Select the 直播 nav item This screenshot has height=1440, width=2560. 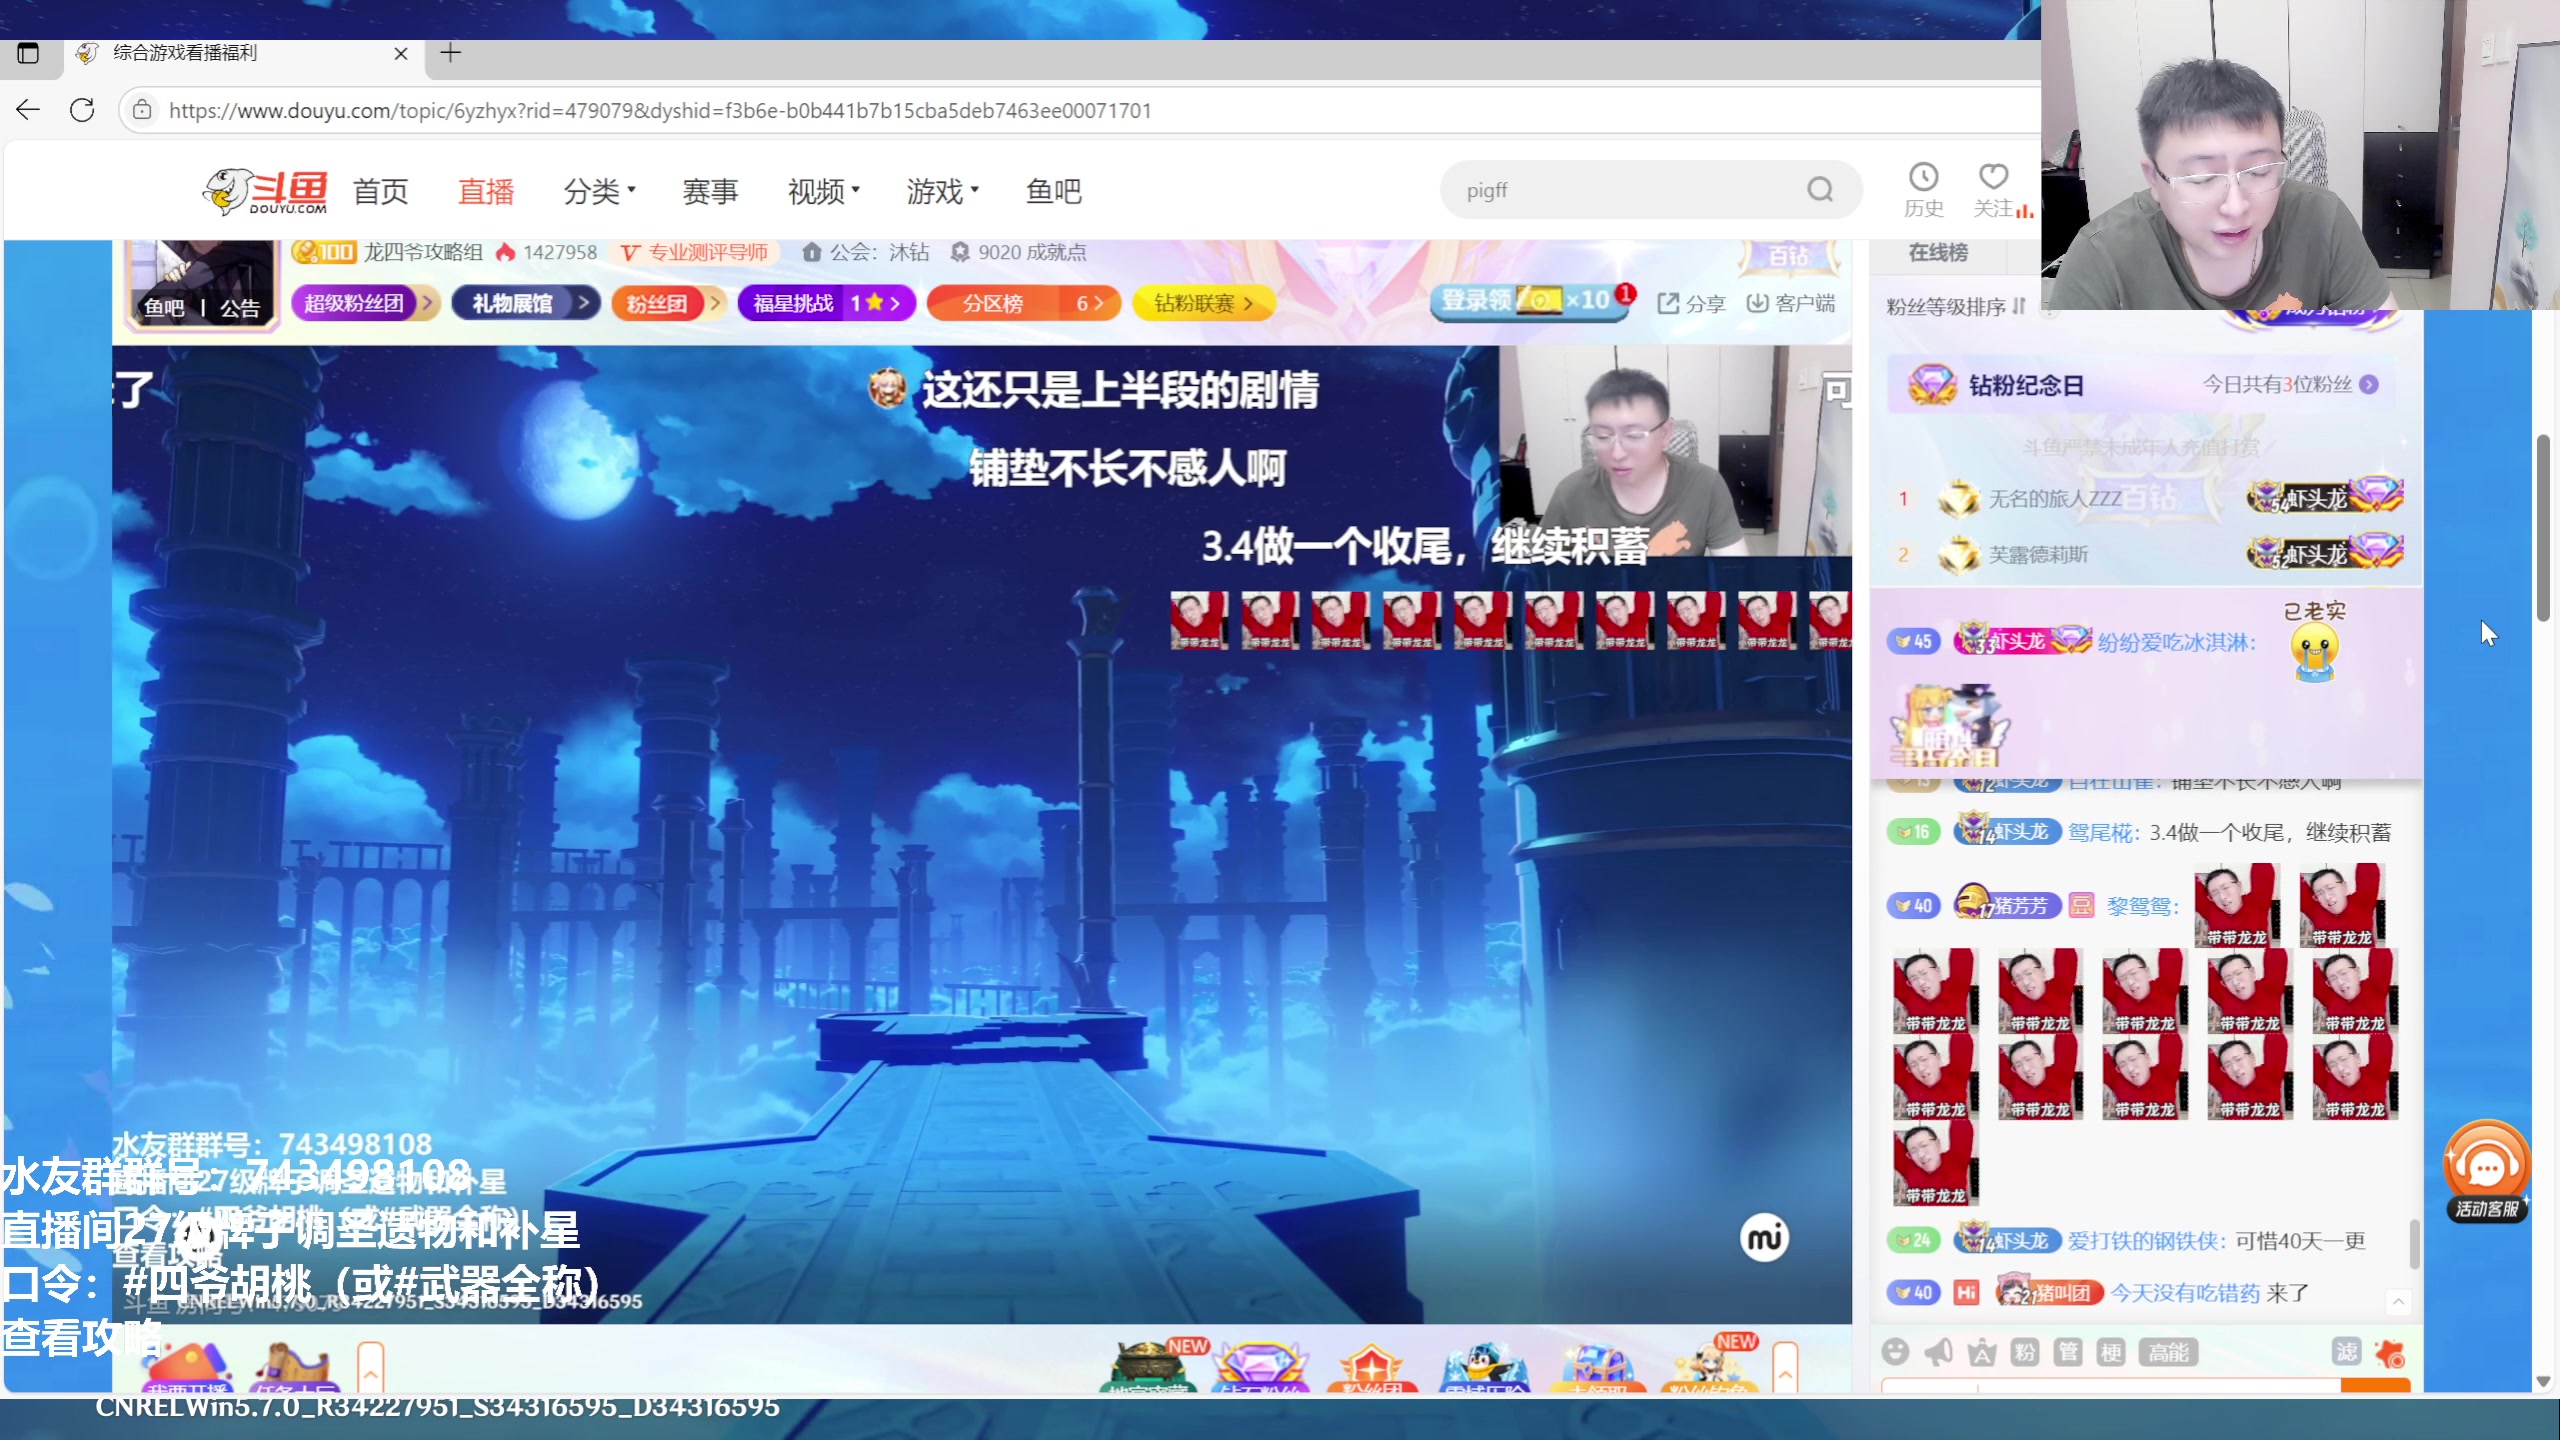tap(486, 190)
